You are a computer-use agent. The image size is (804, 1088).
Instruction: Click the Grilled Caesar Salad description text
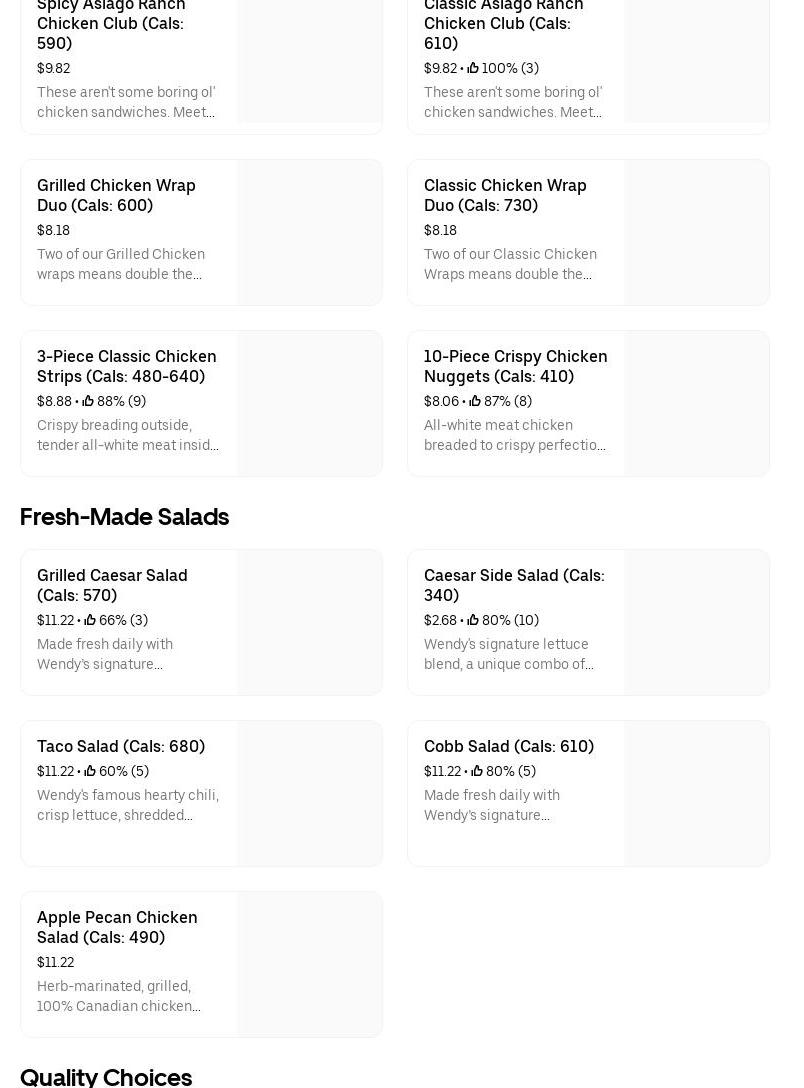point(105,654)
